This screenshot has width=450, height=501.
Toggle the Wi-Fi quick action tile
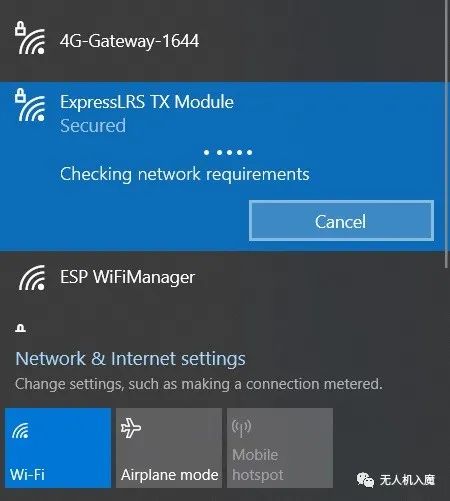pyautogui.click(x=58, y=448)
